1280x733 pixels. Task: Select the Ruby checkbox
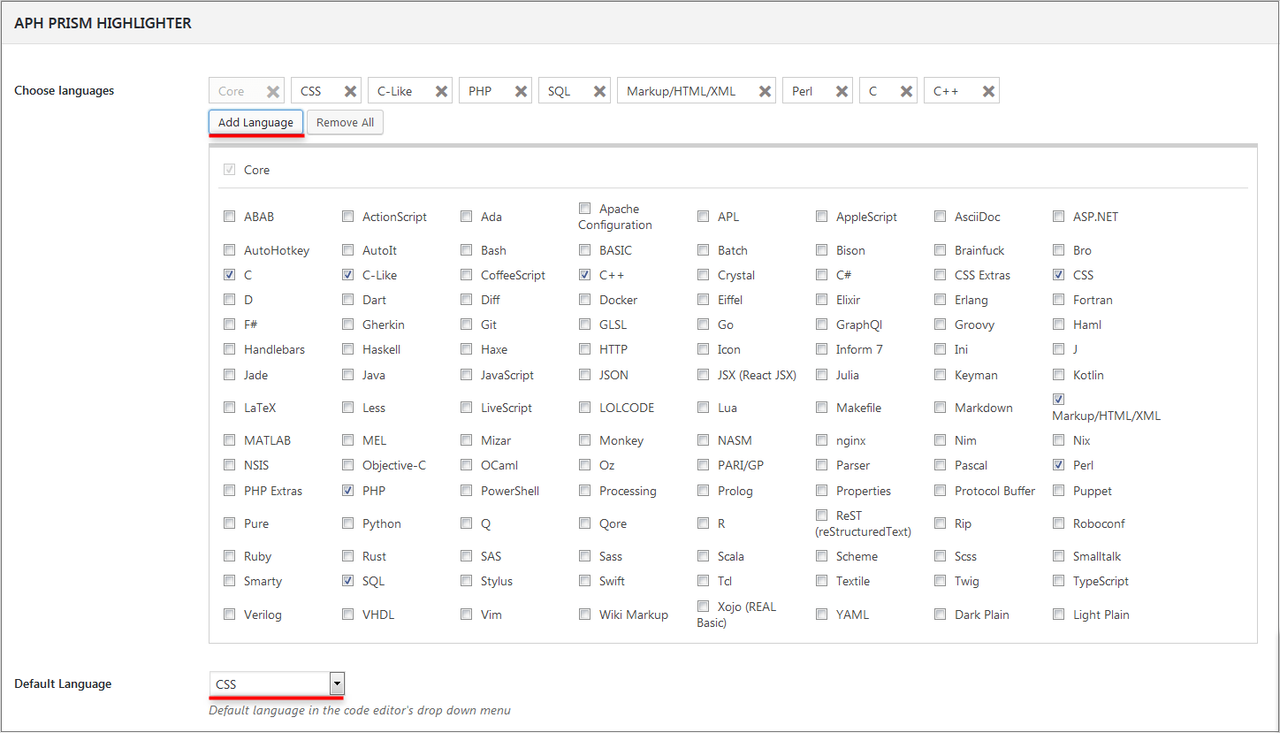[x=230, y=556]
